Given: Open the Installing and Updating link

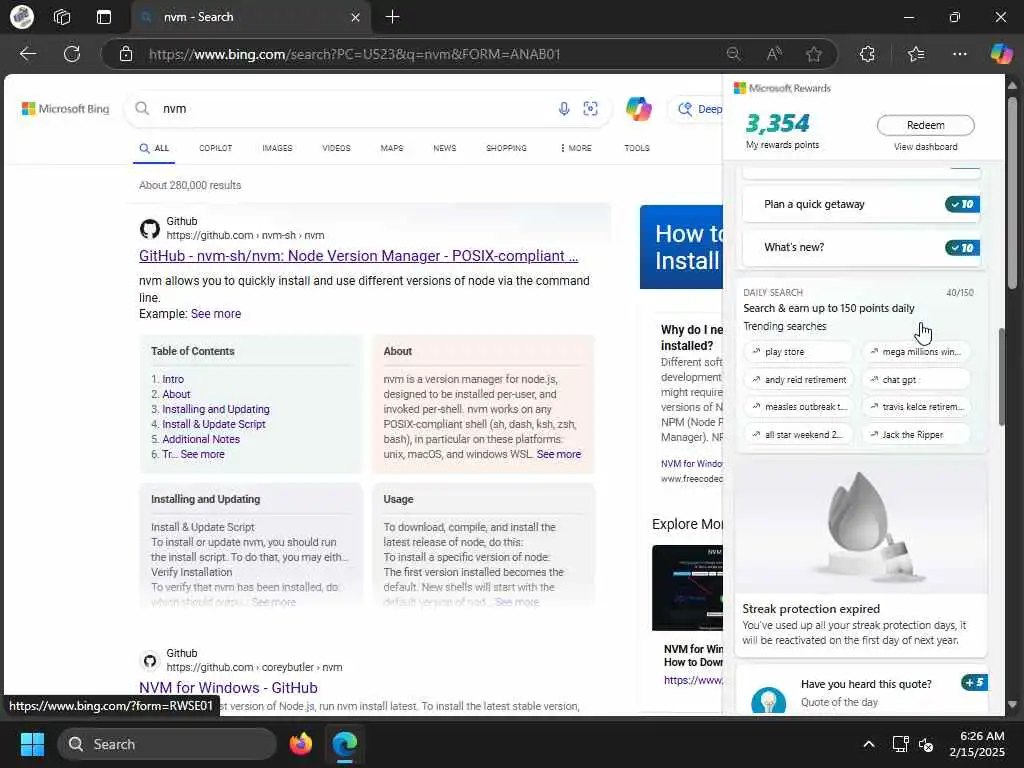Looking at the screenshot, I should (x=216, y=409).
